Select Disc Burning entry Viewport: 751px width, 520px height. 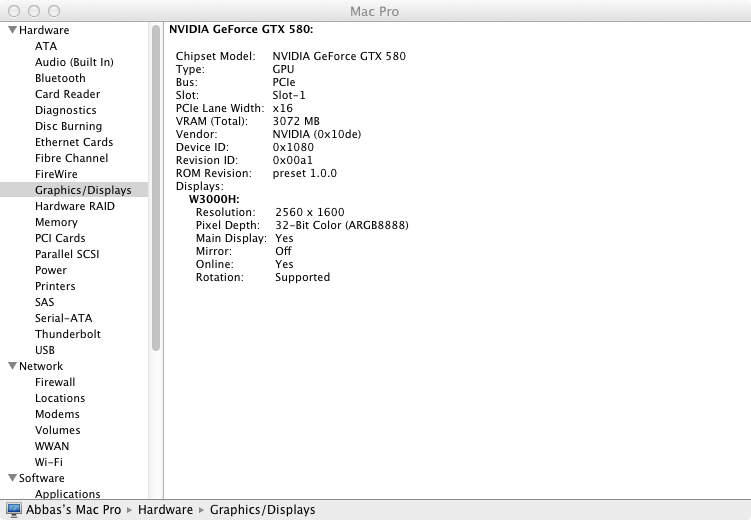pyautogui.click(x=68, y=126)
